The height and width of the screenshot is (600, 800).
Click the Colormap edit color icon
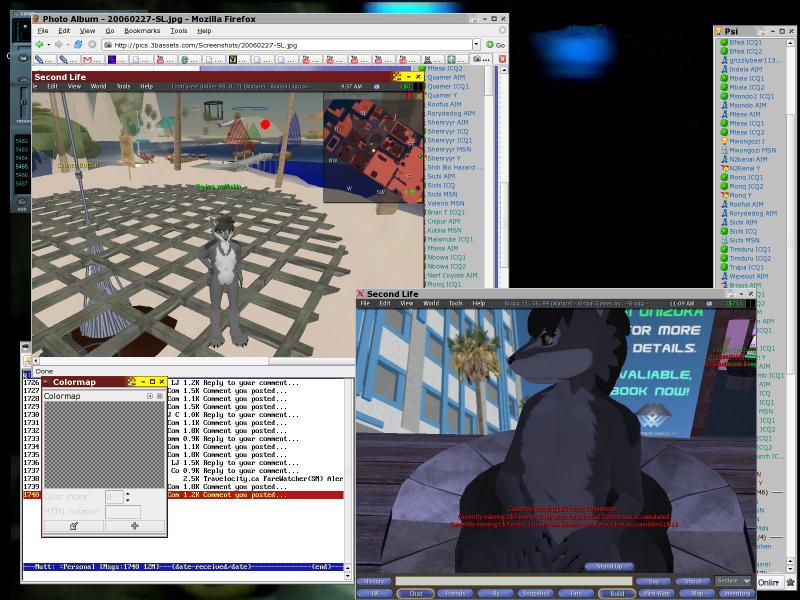(73, 526)
